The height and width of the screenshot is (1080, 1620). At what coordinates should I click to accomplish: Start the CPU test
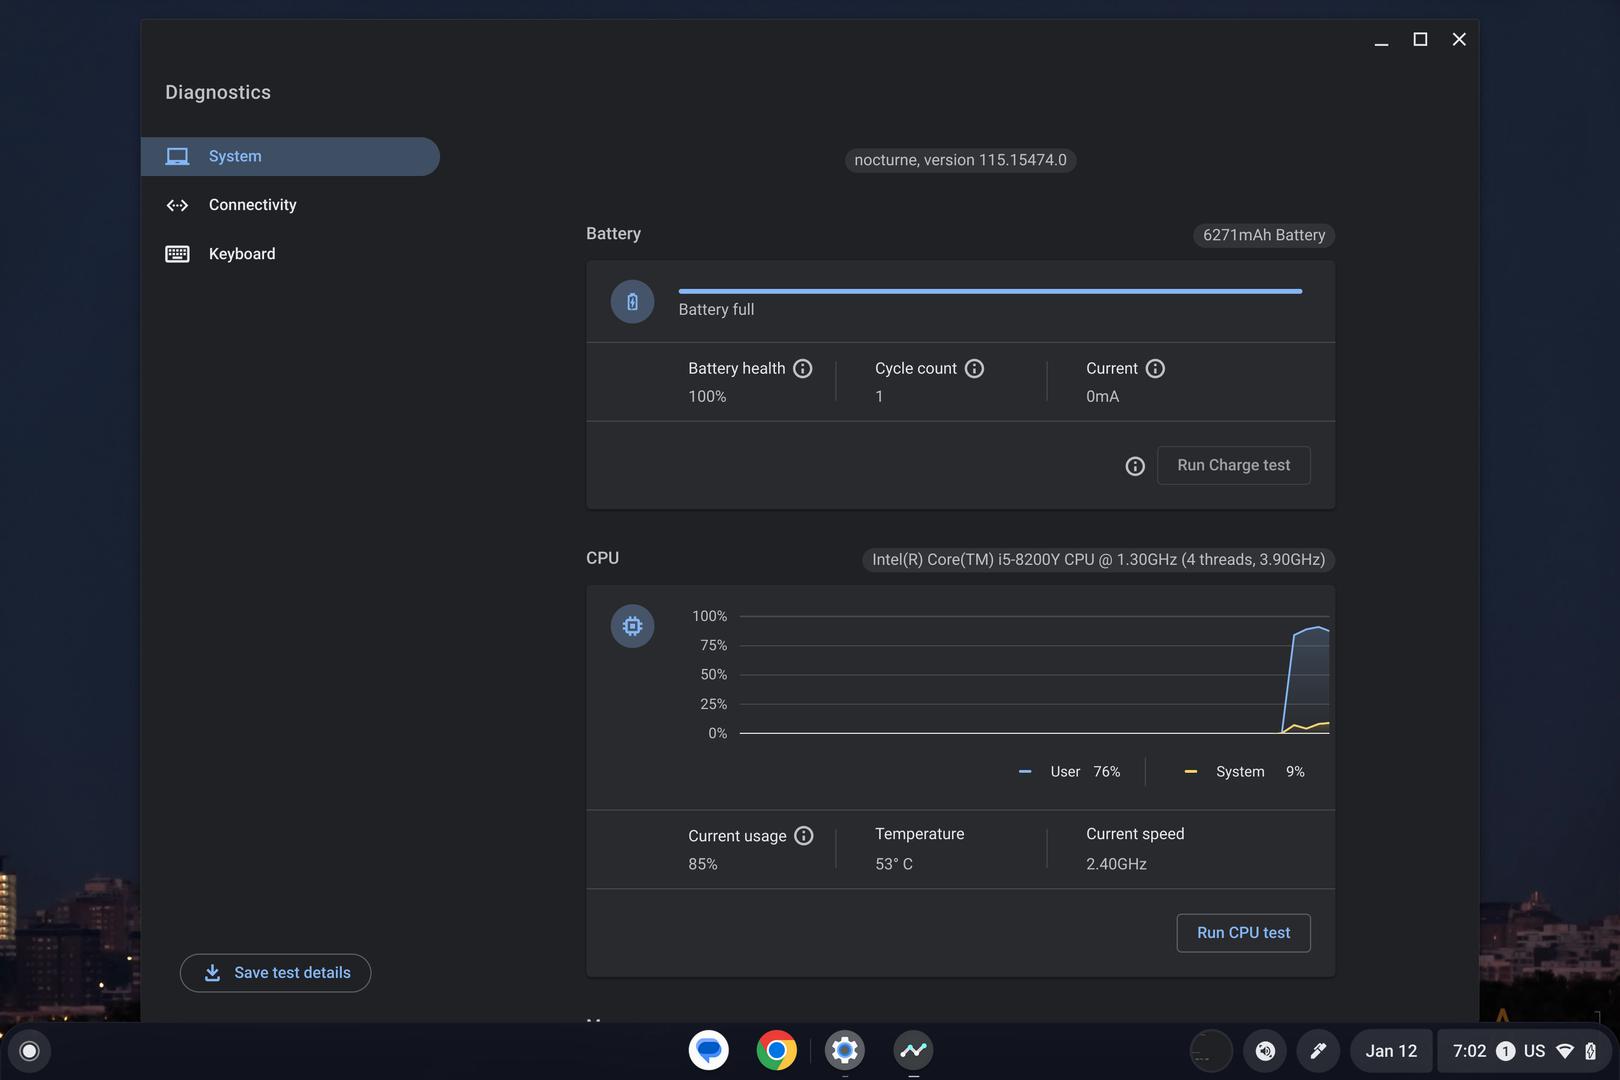click(1243, 933)
